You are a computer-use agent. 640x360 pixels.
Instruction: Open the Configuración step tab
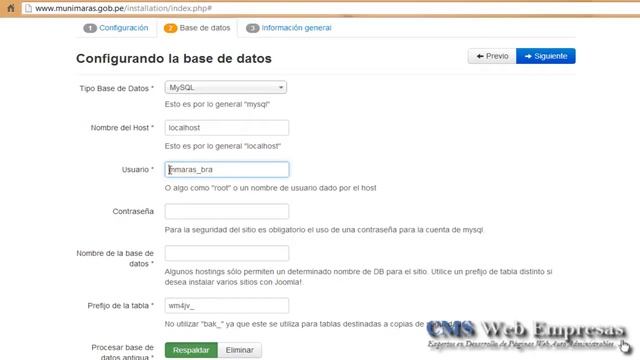pyautogui.click(x=124, y=28)
